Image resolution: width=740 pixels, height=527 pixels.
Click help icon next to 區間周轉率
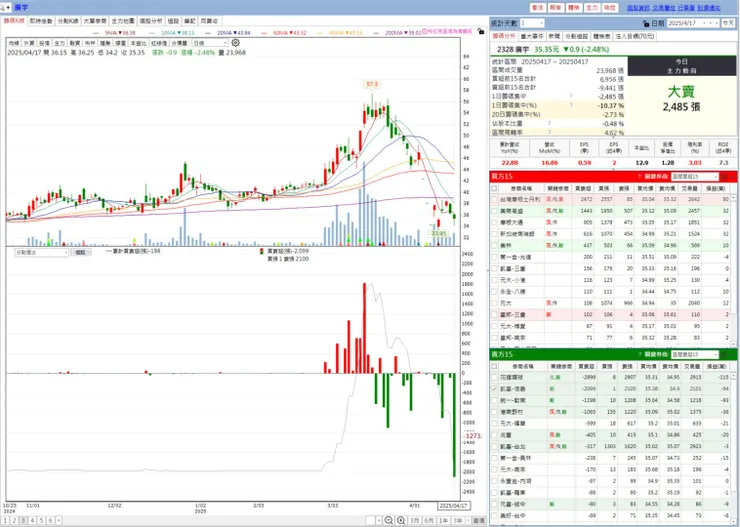point(549,132)
